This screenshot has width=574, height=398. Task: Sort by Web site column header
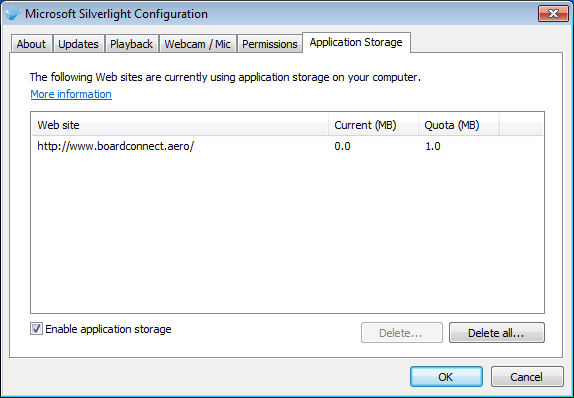179,125
